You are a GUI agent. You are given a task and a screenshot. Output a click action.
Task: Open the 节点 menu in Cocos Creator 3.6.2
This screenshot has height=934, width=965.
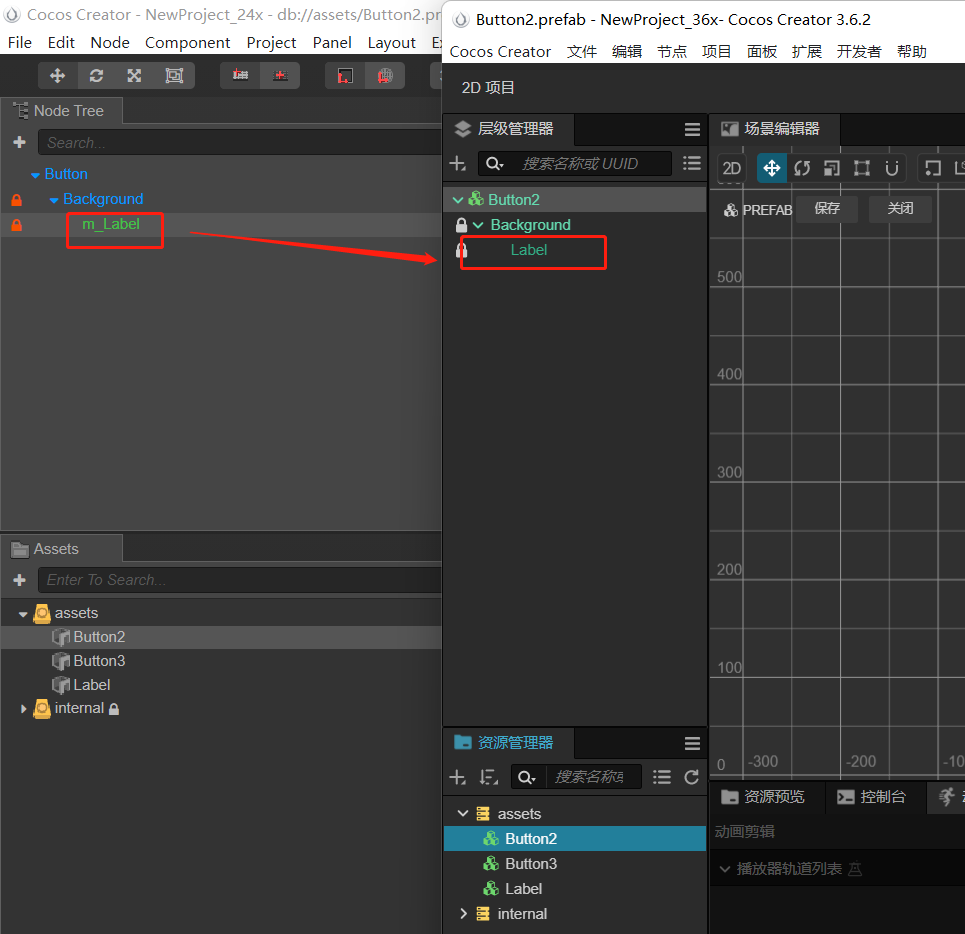672,51
